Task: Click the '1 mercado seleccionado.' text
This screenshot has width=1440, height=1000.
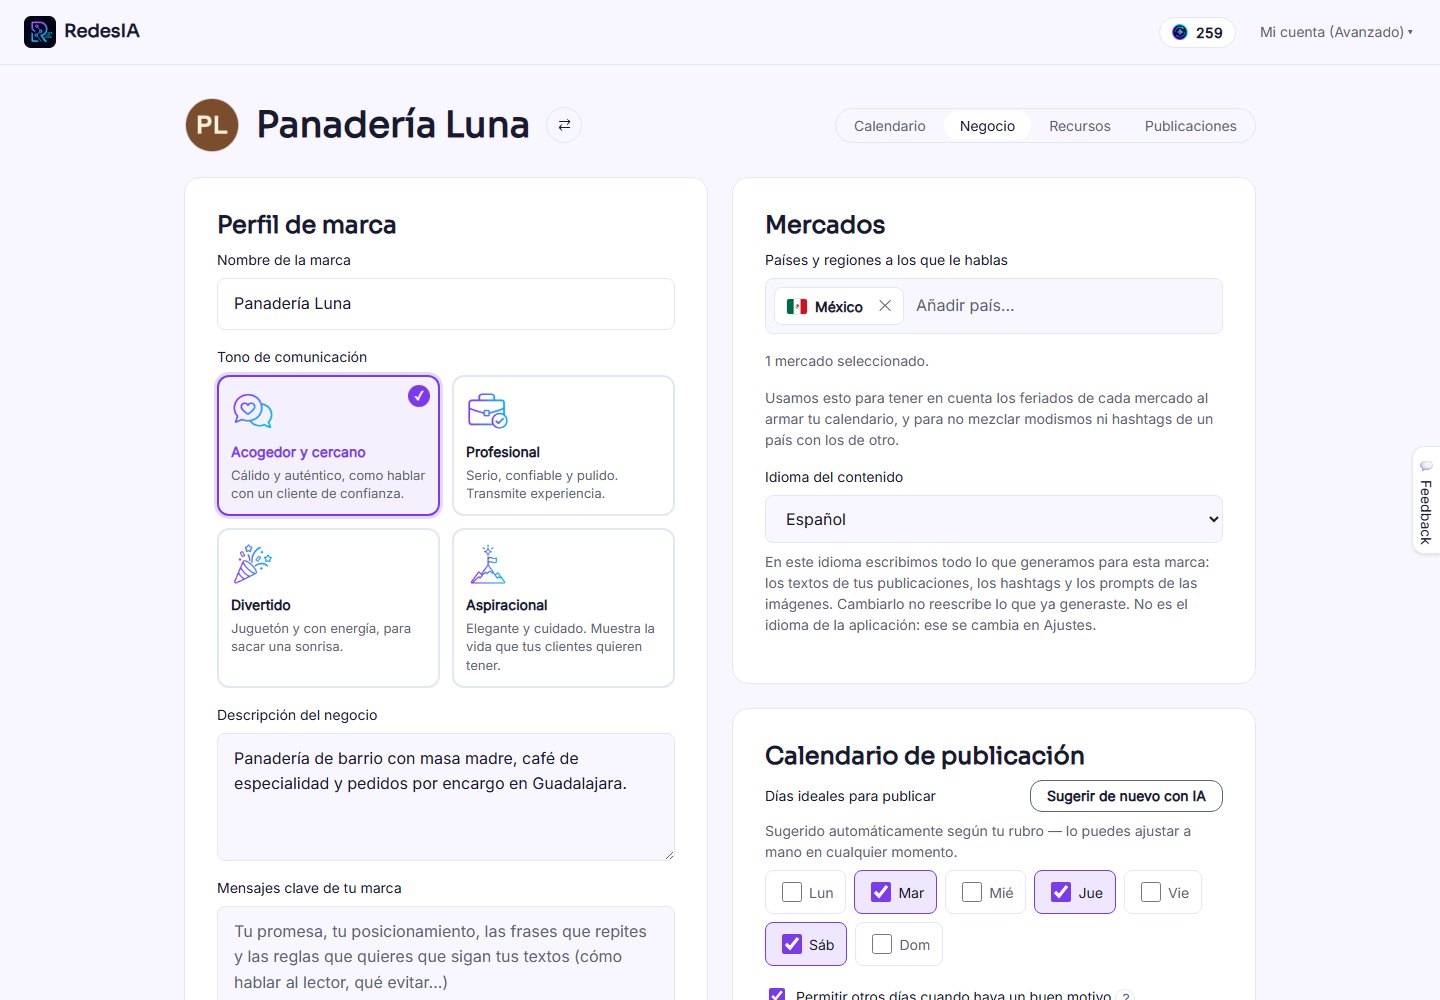Action: pyautogui.click(x=846, y=361)
